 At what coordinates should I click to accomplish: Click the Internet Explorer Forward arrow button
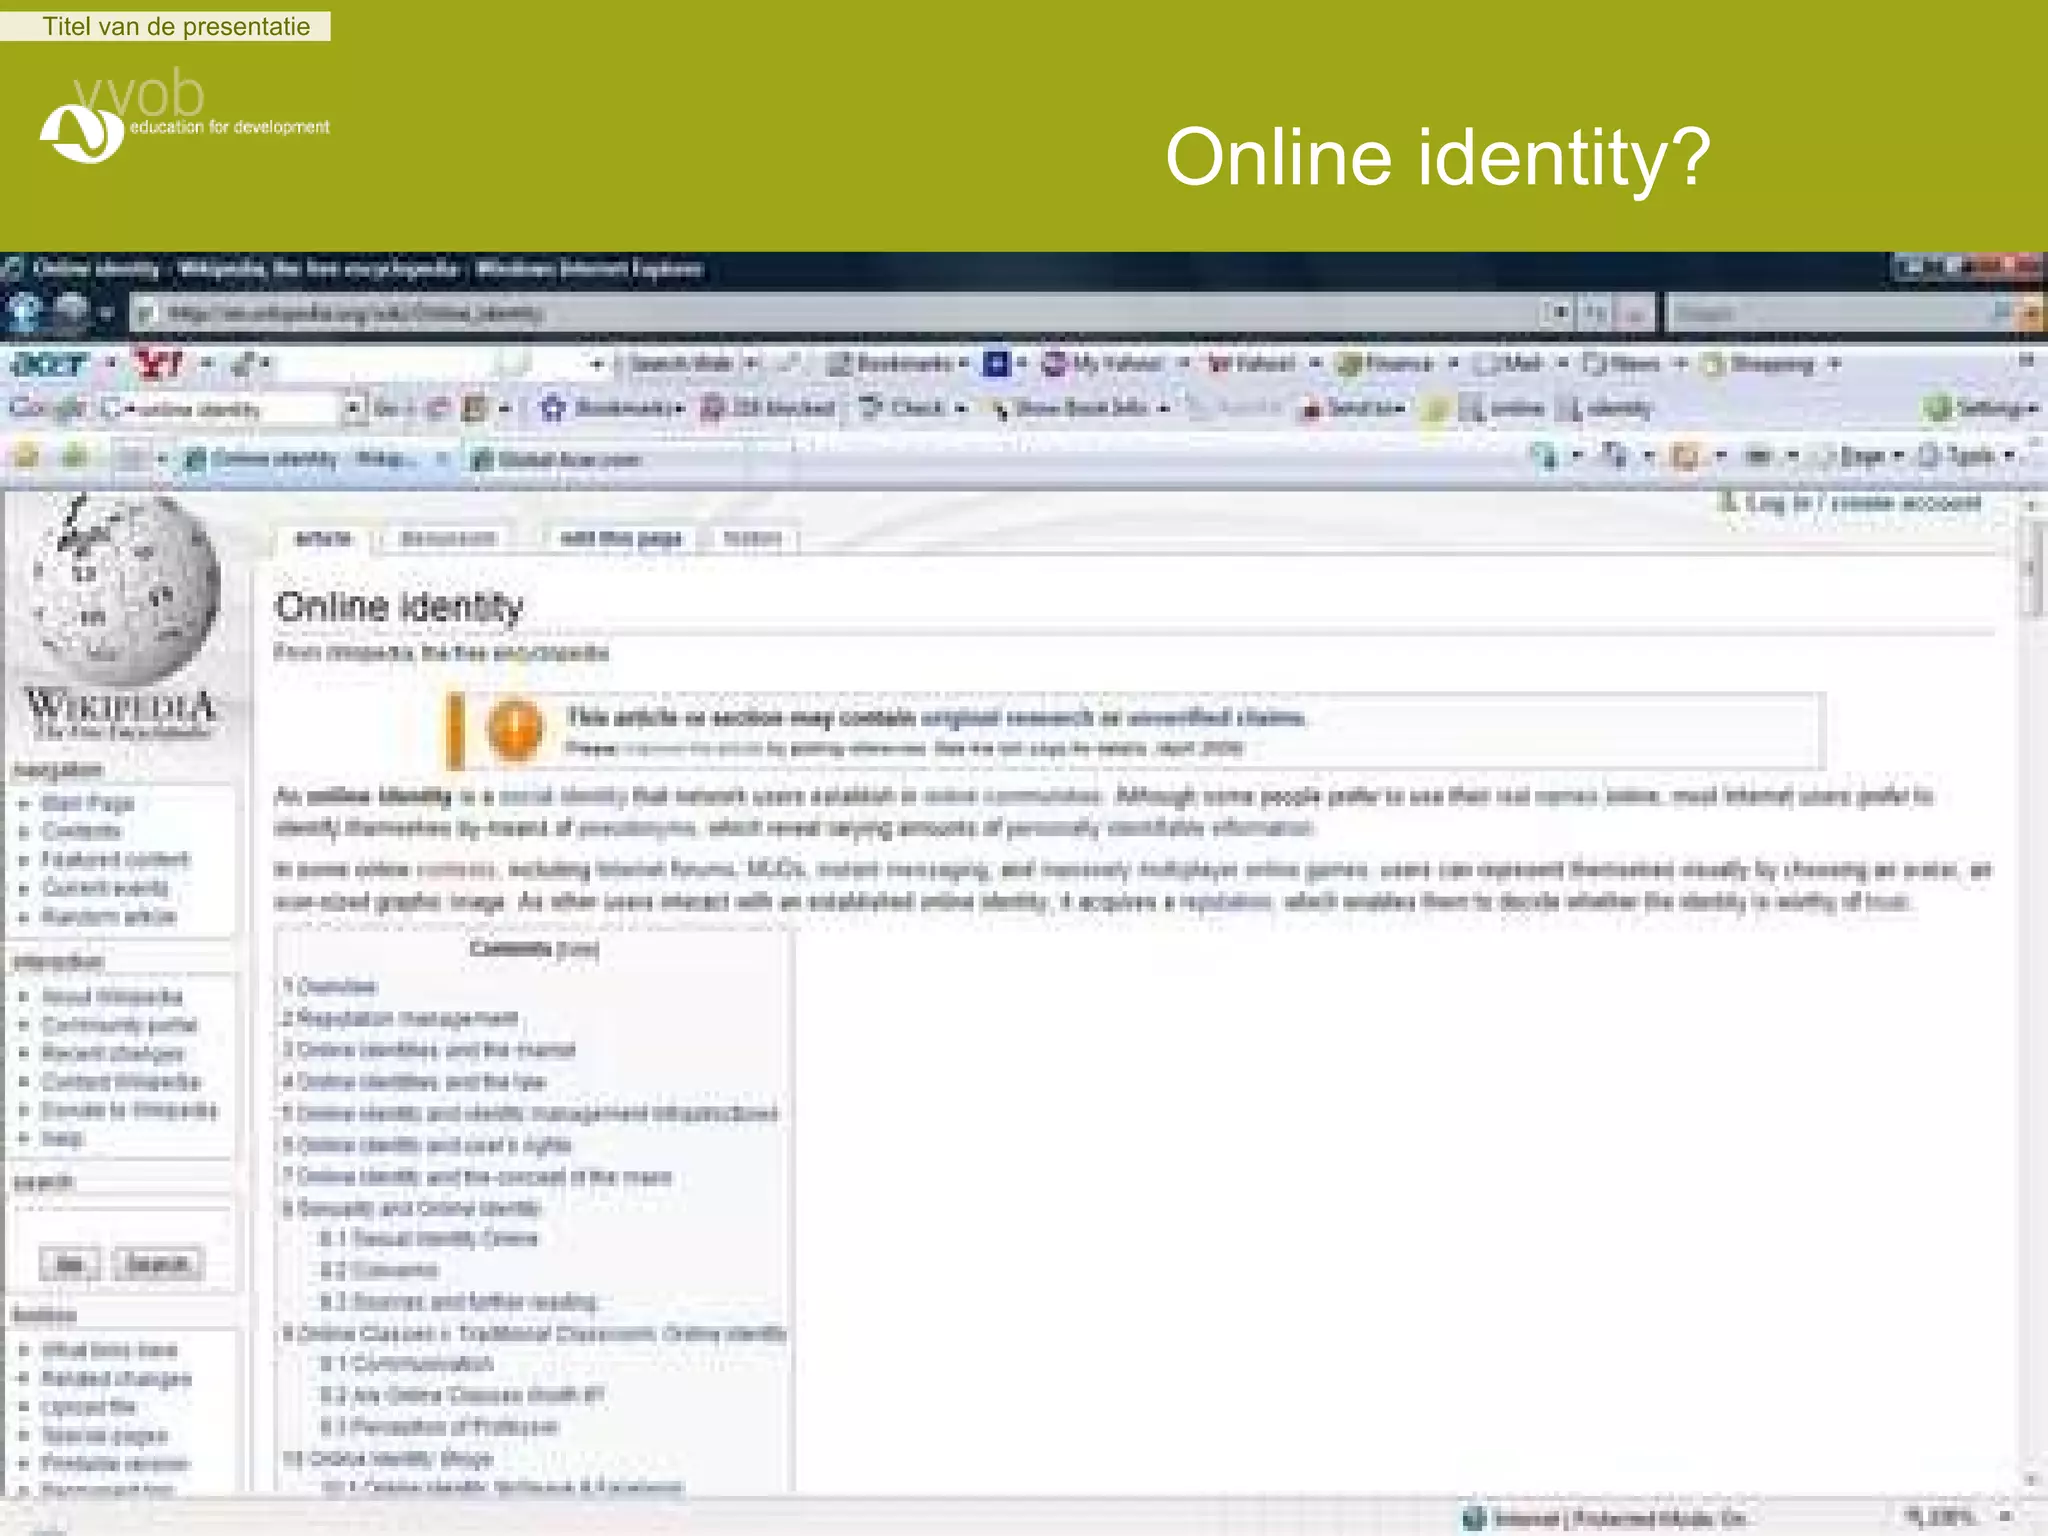pos(70,313)
